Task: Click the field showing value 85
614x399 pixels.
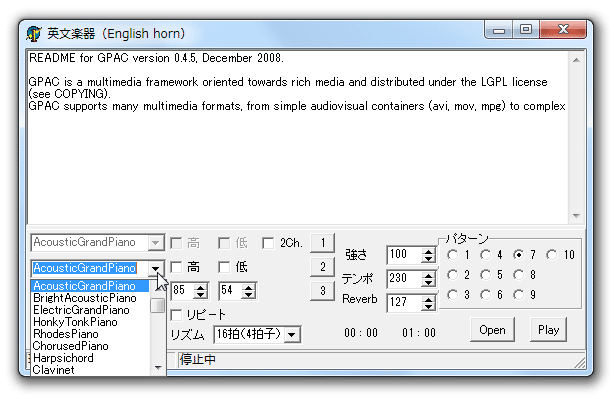Action: (x=183, y=291)
